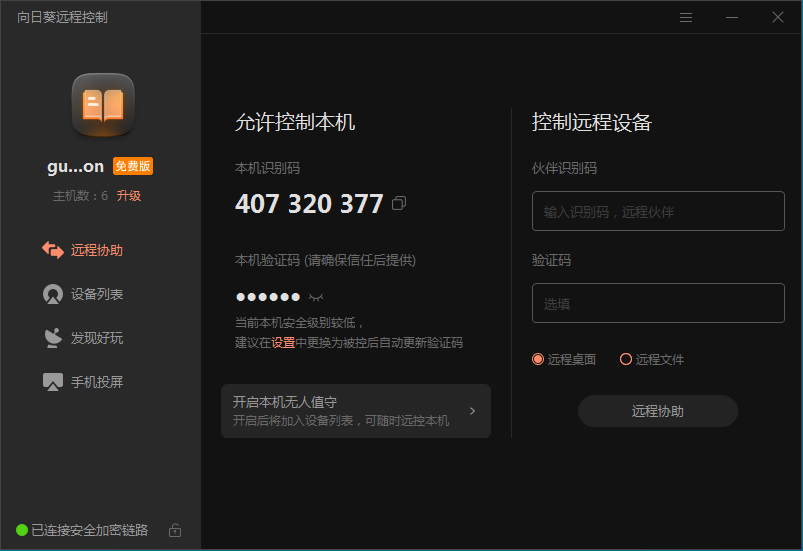Click the lock icon in status bar
The height and width of the screenshot is (551, 803).
(175, 530)
